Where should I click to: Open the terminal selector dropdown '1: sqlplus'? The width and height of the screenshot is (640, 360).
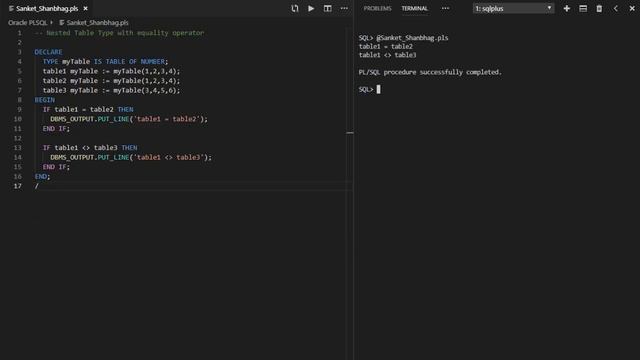click(513, 9)
